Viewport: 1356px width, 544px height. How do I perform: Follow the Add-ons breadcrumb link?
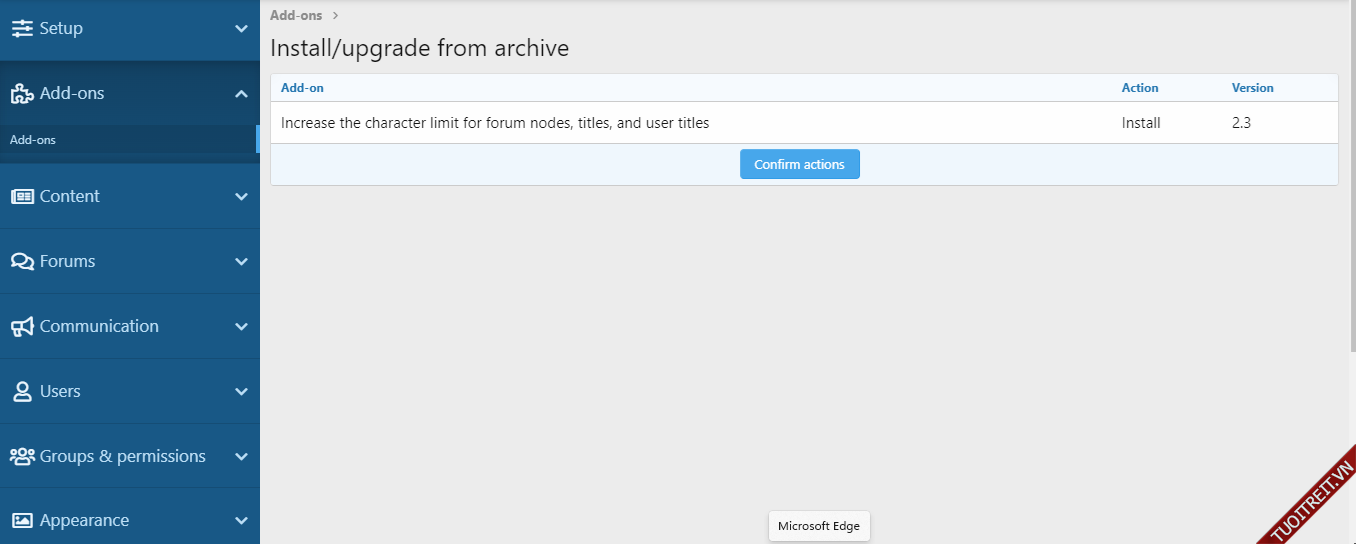click(x=296, y=16)
